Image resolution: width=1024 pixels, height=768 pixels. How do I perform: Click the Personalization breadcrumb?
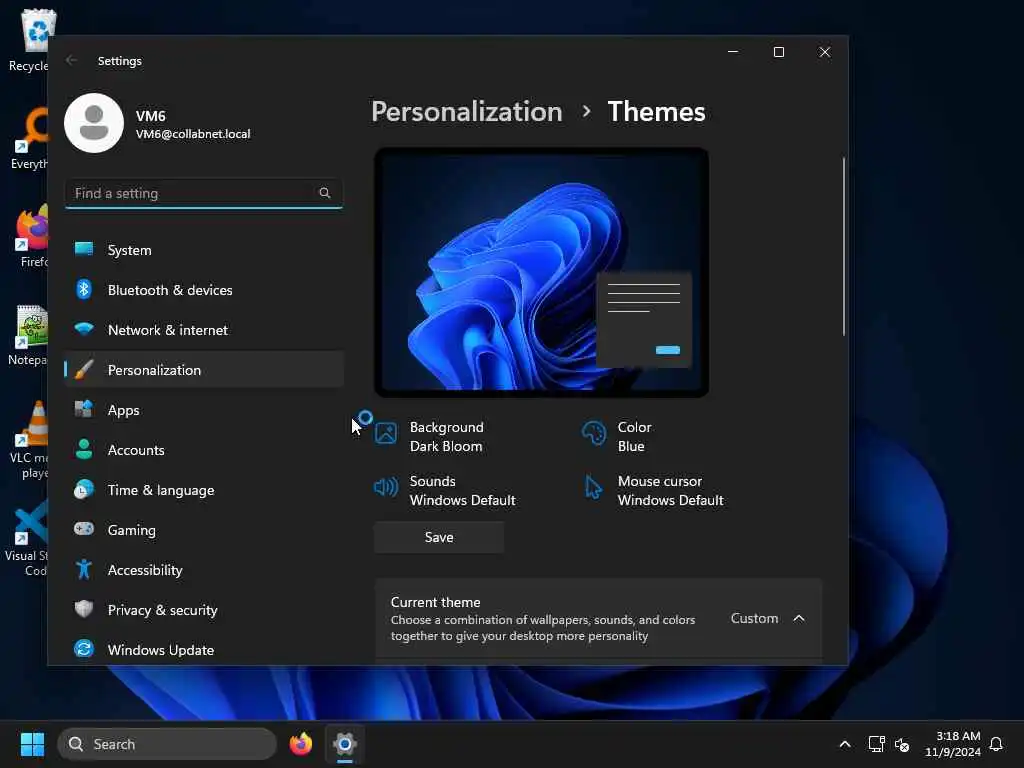[x=467, y=112]
